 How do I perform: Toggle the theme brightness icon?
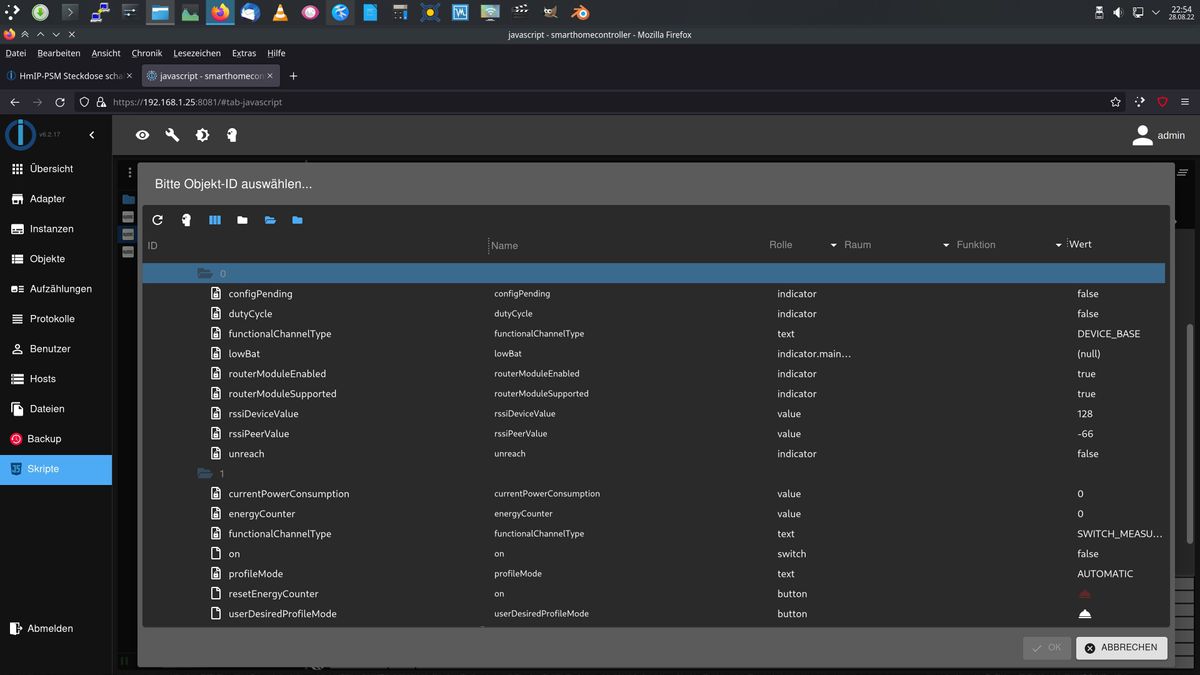(202, 135)
